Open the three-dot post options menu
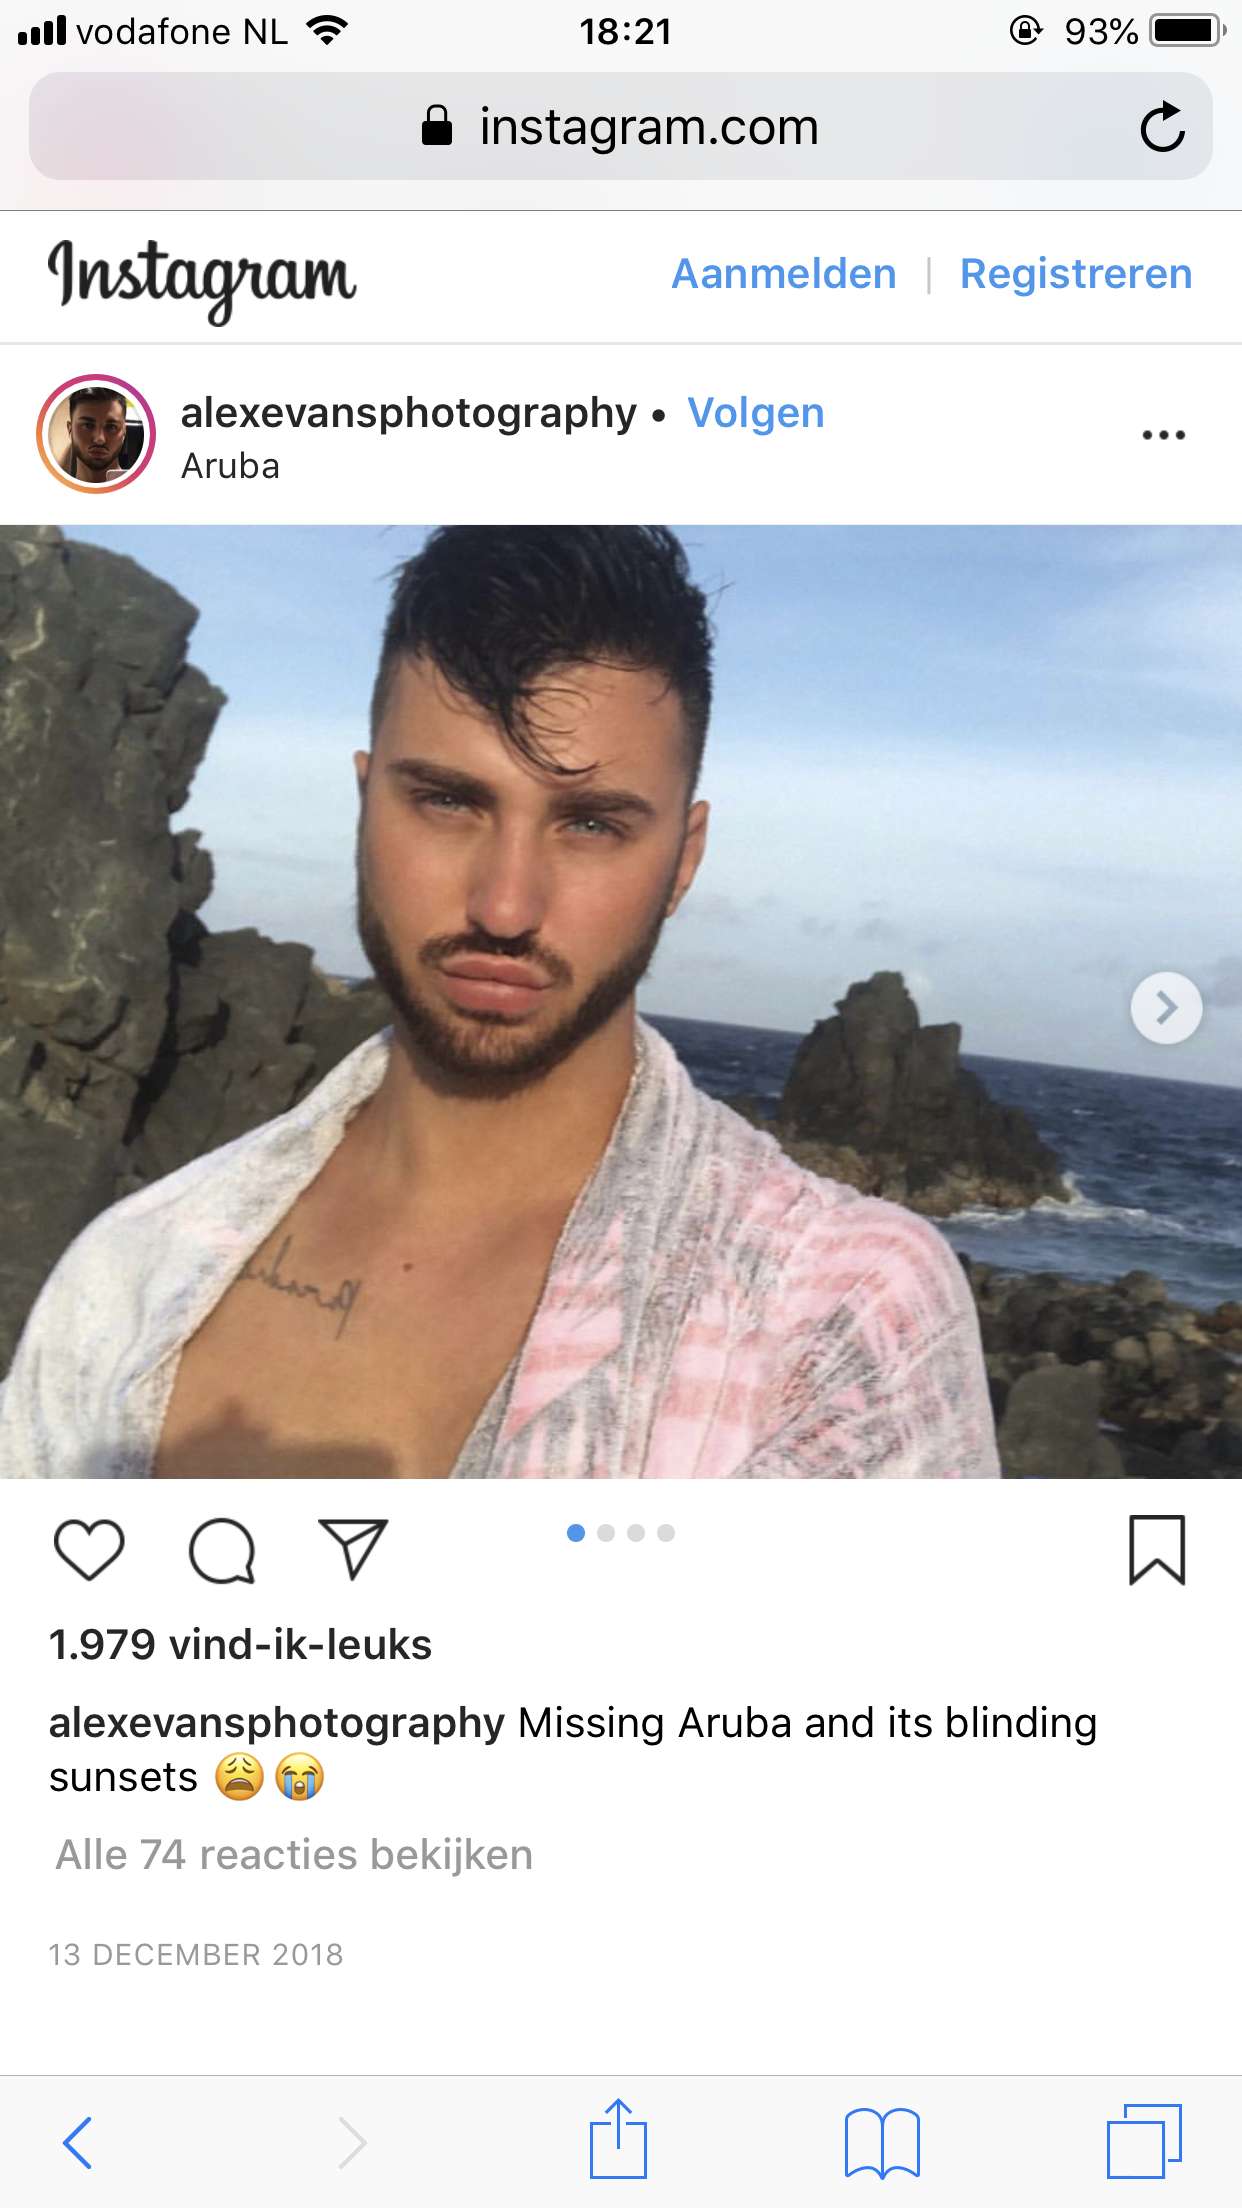This screenshot has height=2208, width=1242. 1164,434
